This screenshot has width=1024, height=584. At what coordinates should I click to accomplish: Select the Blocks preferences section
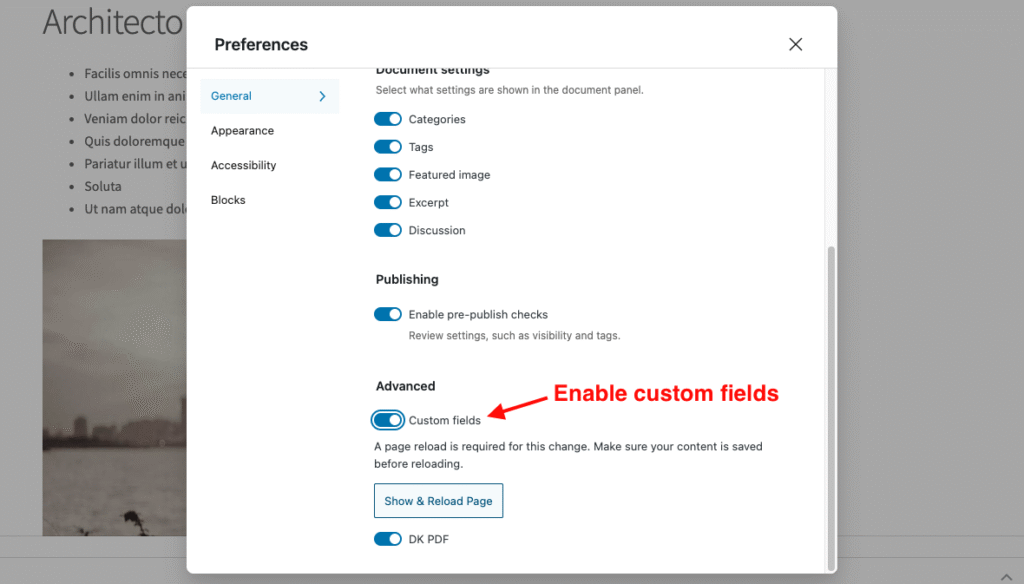click(227, 199)
